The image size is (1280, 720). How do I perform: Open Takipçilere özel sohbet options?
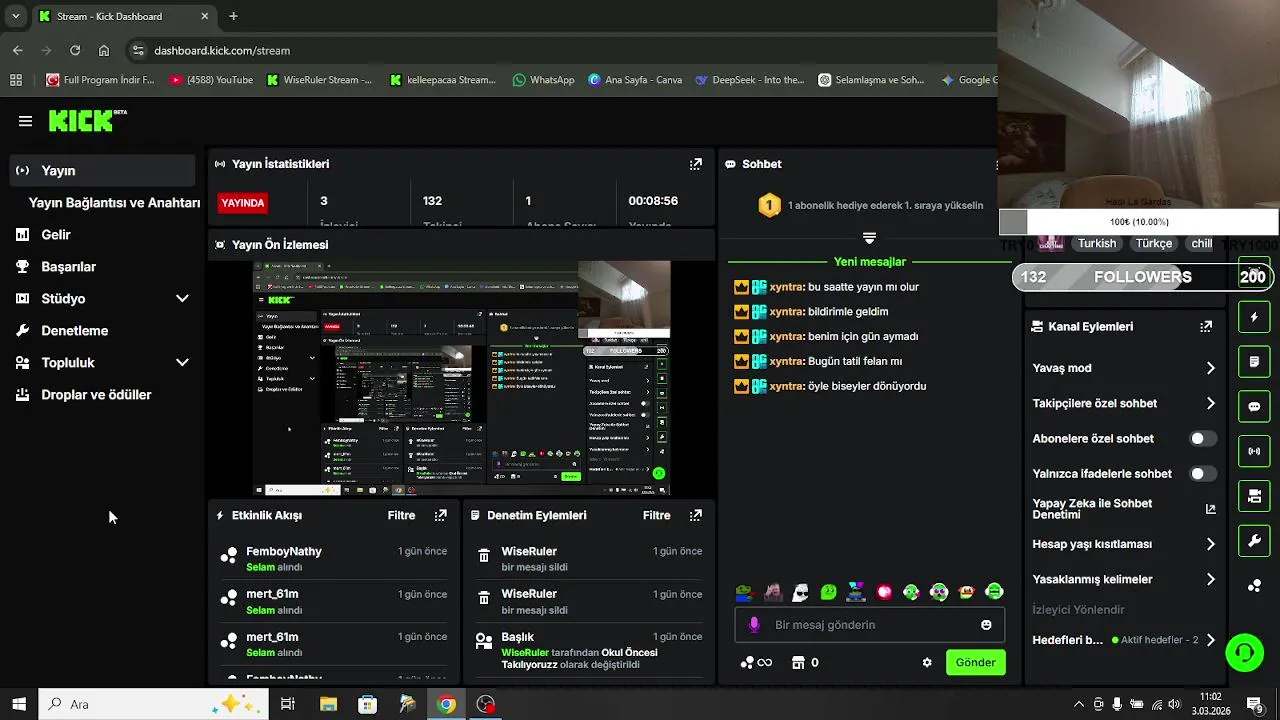click(x=1124, y=404)
